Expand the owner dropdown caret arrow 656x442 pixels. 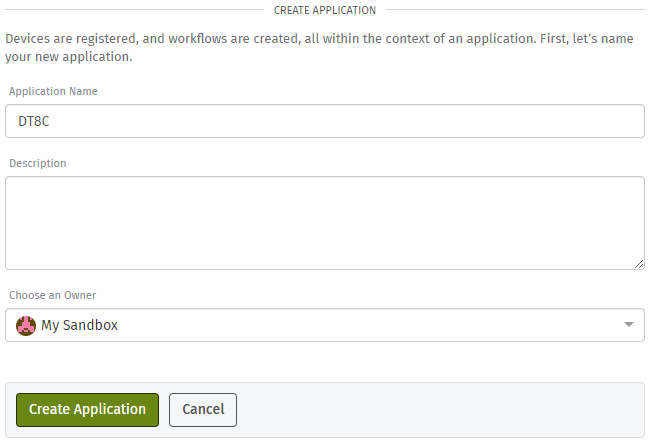pyautogui.click(x=628, y=325)
